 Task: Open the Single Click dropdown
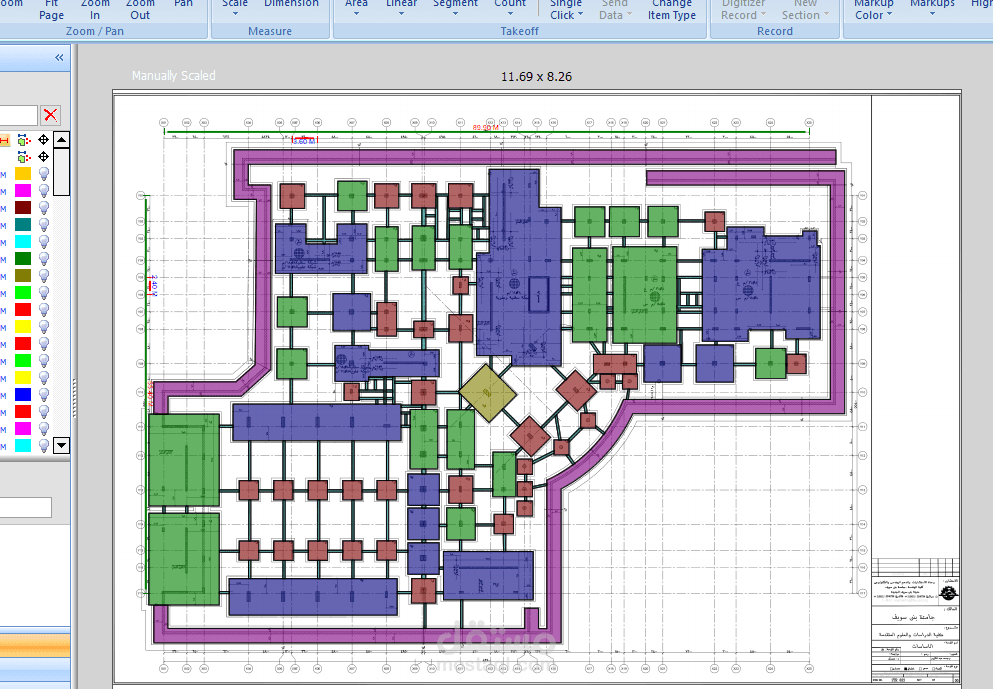point(566,9)
